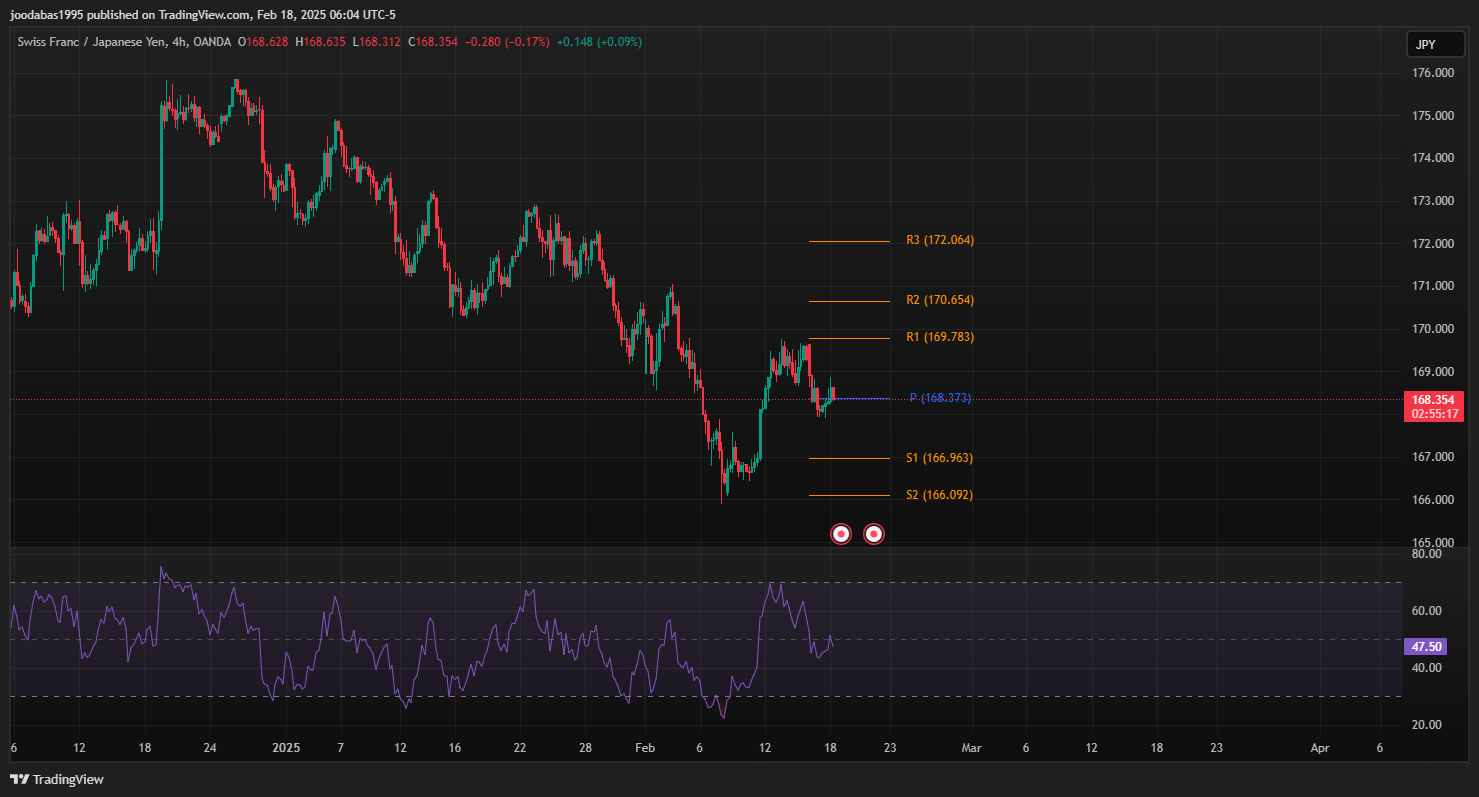Click the 80.00 RSI scale label
The image size is (1479, 797).
(1427, 553)
